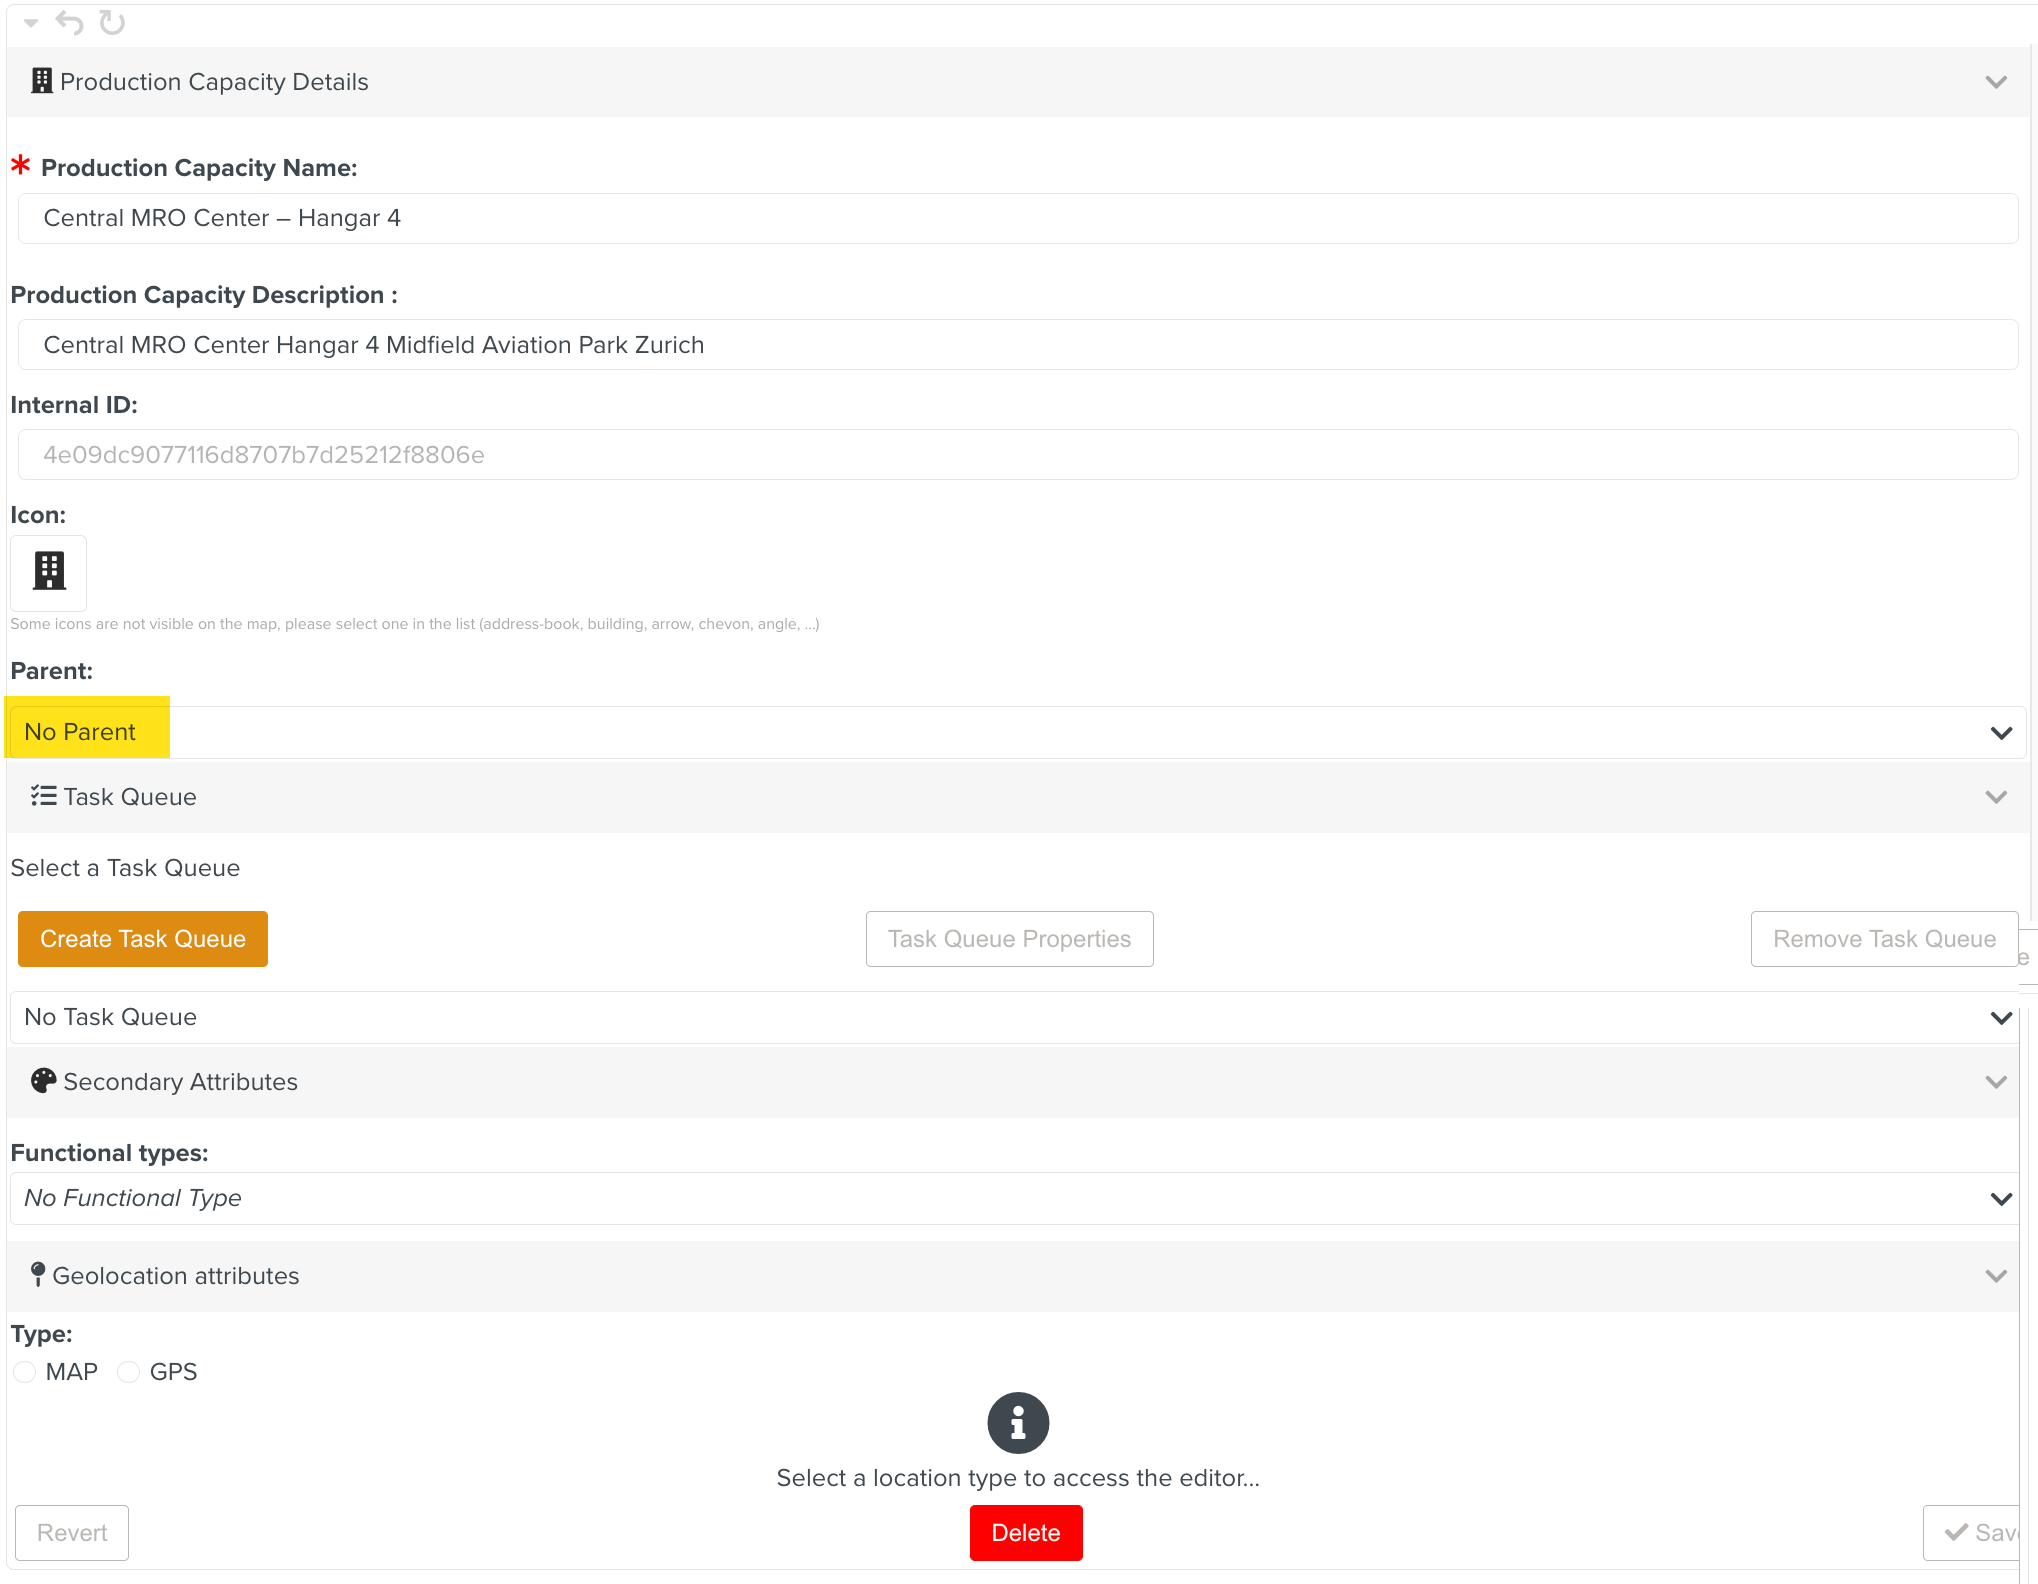This screenshot has height=1584, width=2038.
Task: Click the Create Task Queue button
Action: (x=143, y=939)
